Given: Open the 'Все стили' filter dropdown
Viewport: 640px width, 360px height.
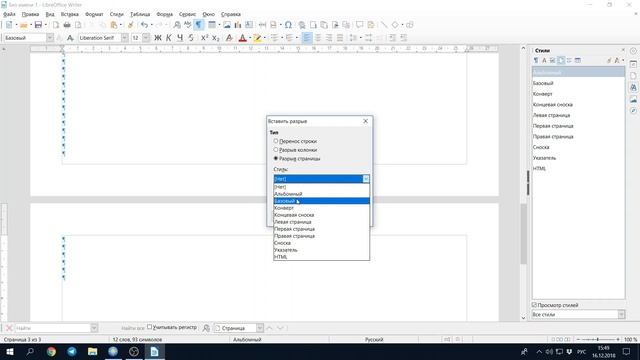Looking at the screenshot, I should click(x=621, y=314).
